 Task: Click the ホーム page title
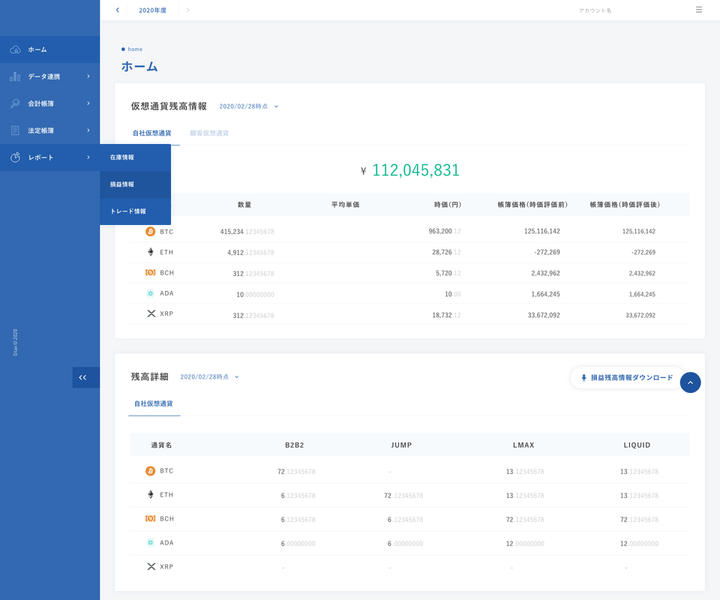pyautogui.click(x=140, y=67)
